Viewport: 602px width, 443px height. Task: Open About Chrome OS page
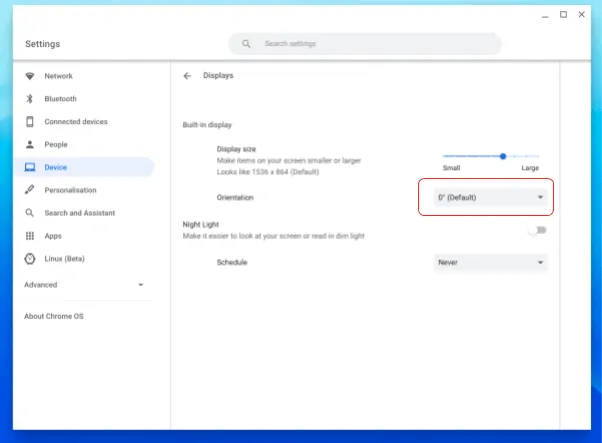pos(54,316)
